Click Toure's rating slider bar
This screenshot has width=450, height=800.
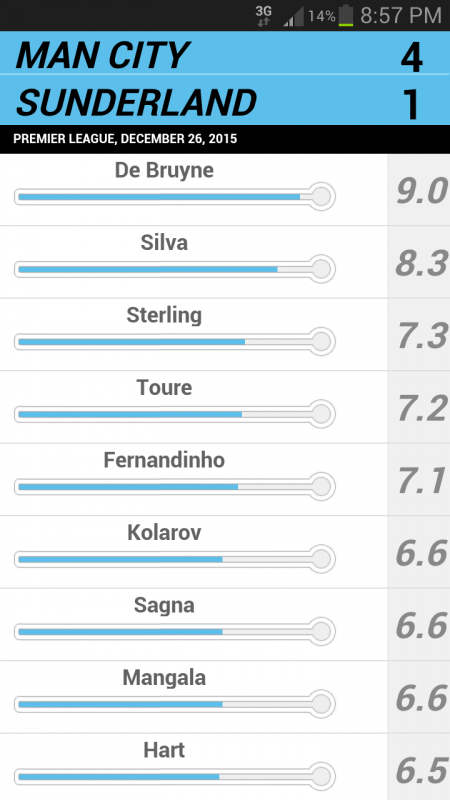174,414
